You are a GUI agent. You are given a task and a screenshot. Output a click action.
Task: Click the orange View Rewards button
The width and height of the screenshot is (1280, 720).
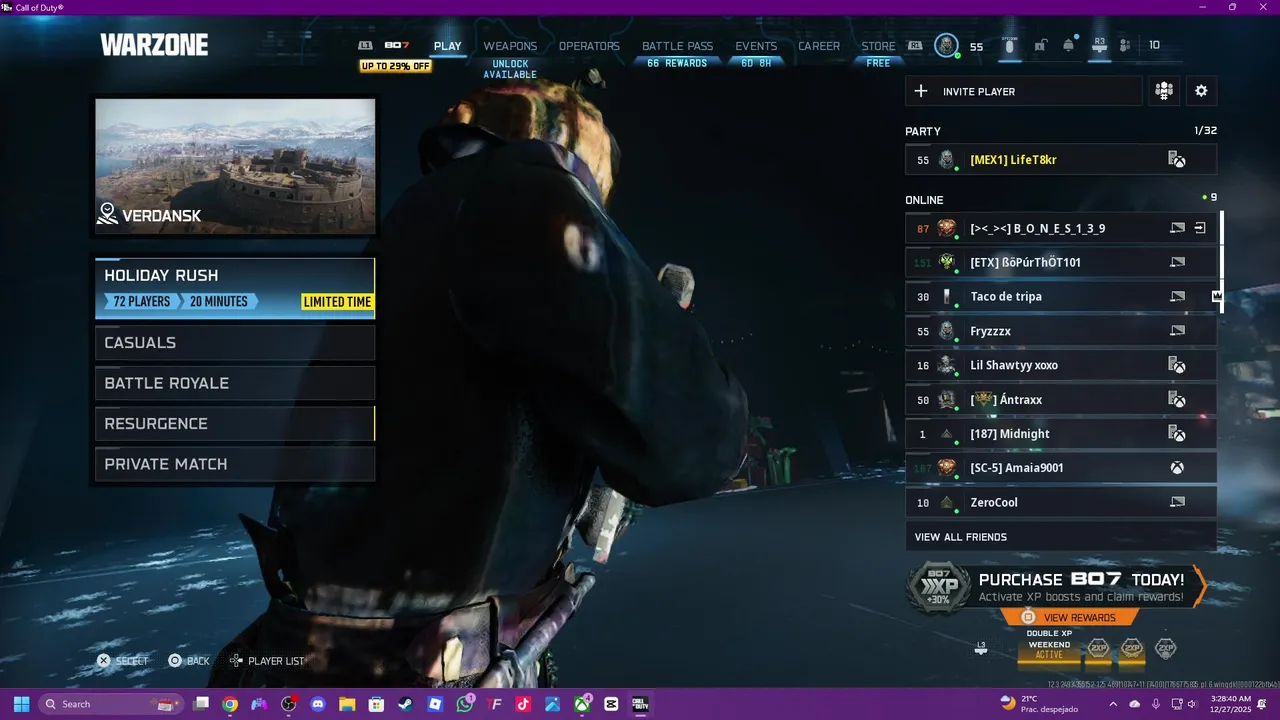tap(1068, 617)
